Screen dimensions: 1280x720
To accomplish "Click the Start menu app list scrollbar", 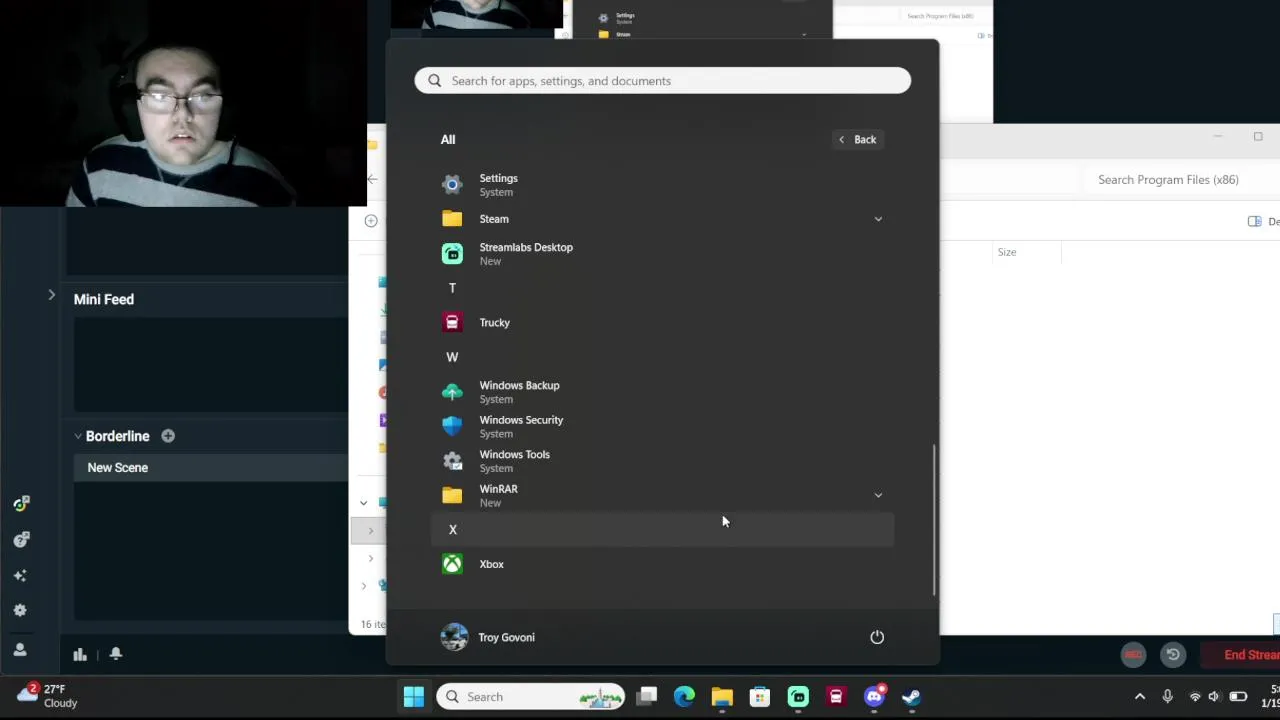I will tap(934, 519).
